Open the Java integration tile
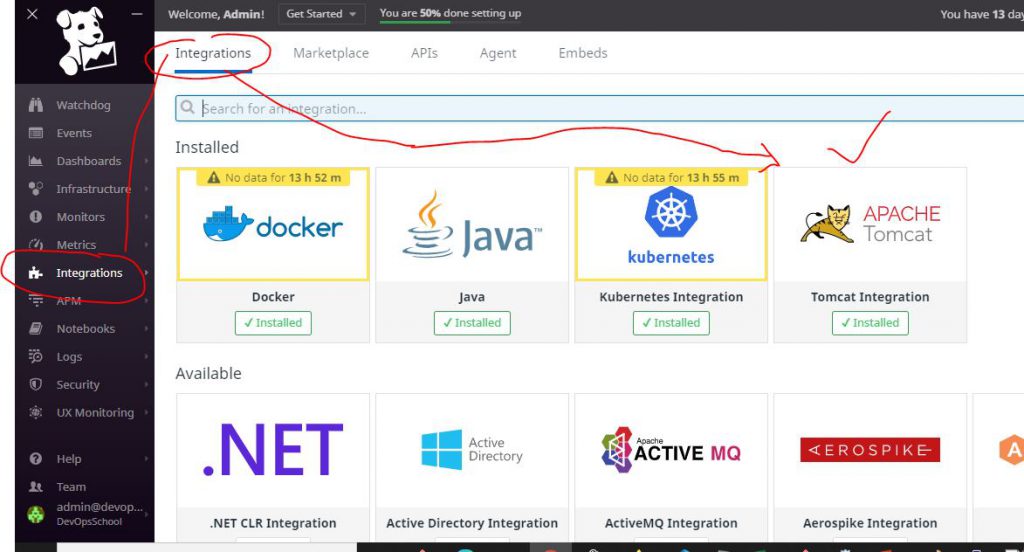1024x552 pixels. point(472,232)
